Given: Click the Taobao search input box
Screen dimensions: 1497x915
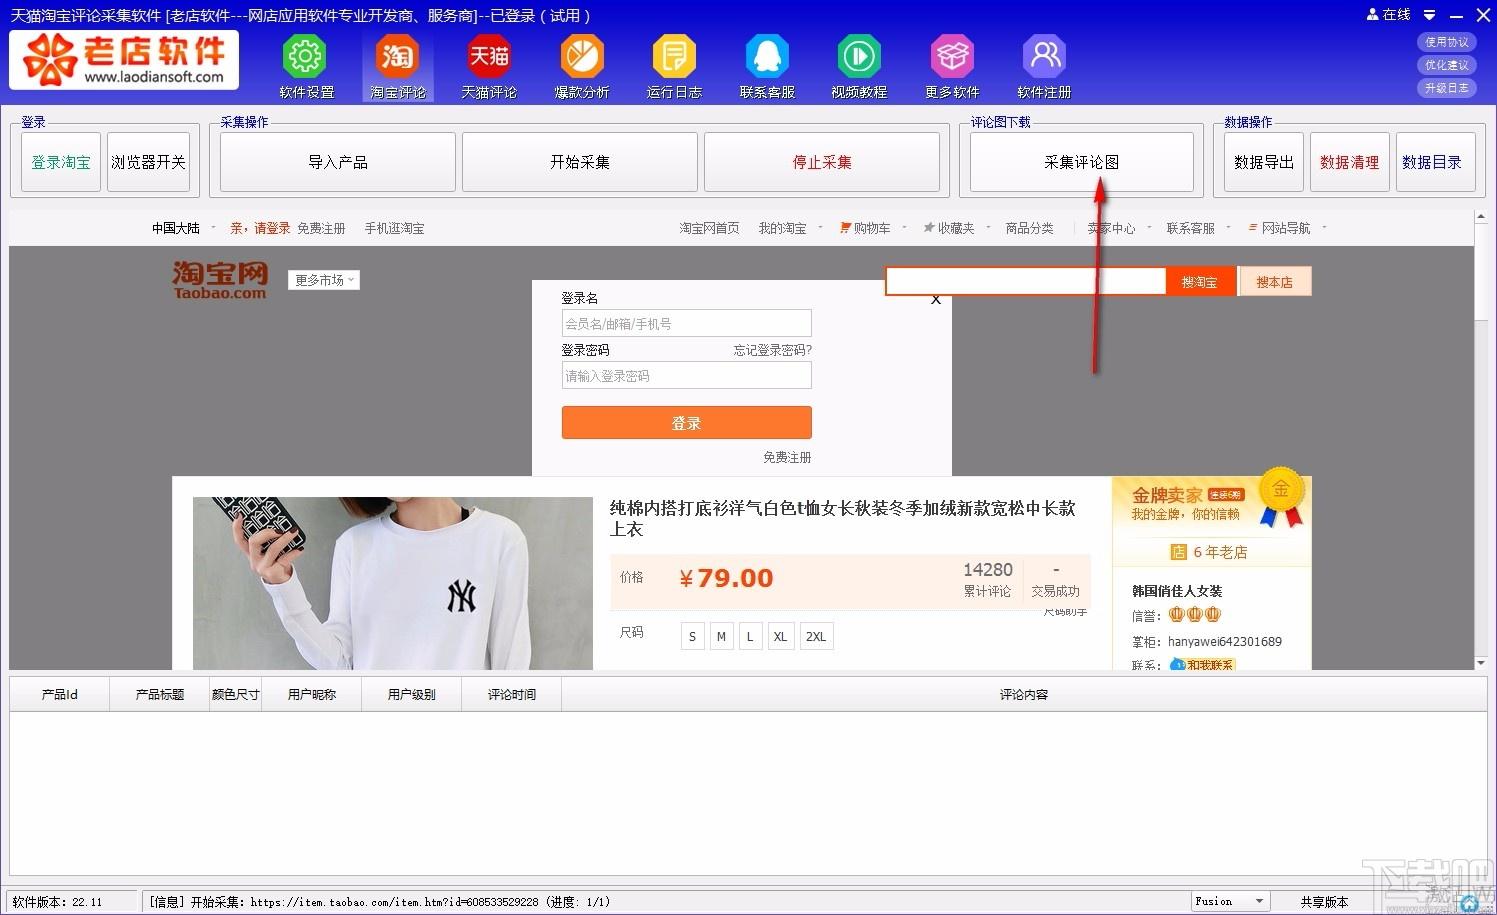Looking at the screenshot, I should 1026,282.
